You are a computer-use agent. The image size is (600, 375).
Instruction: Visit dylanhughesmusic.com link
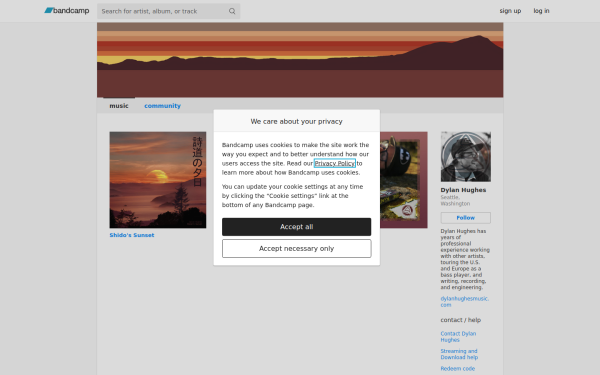(465, 302)
